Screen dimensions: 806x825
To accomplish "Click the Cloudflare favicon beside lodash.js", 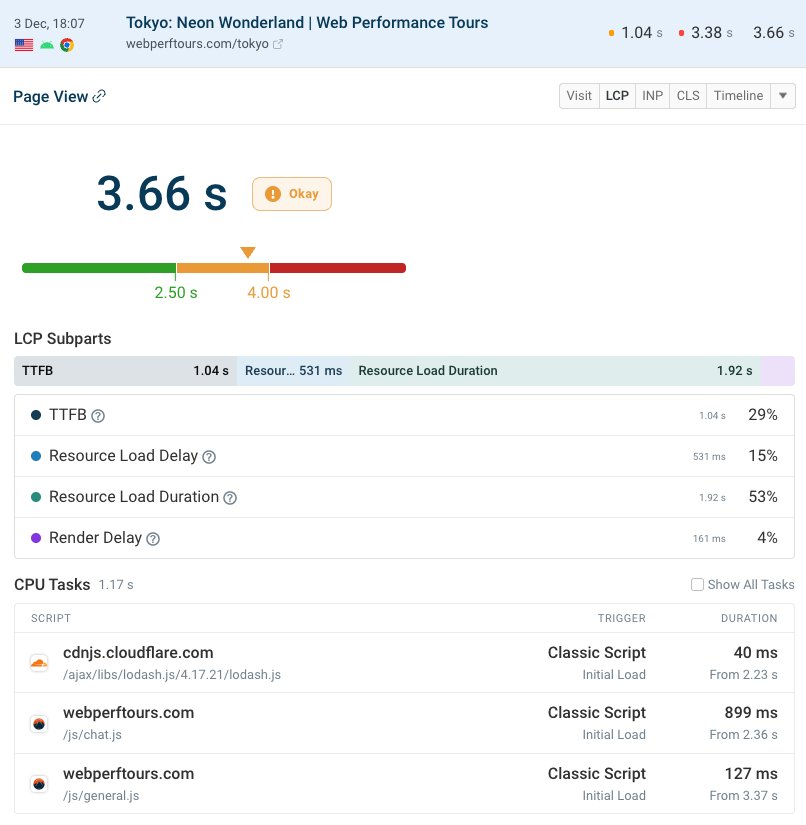I will click(38, 662).
